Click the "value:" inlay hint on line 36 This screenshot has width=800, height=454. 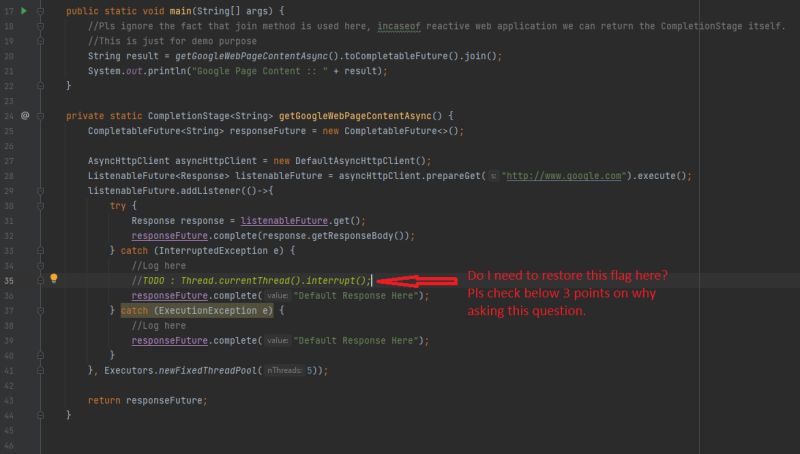(278, 296)
